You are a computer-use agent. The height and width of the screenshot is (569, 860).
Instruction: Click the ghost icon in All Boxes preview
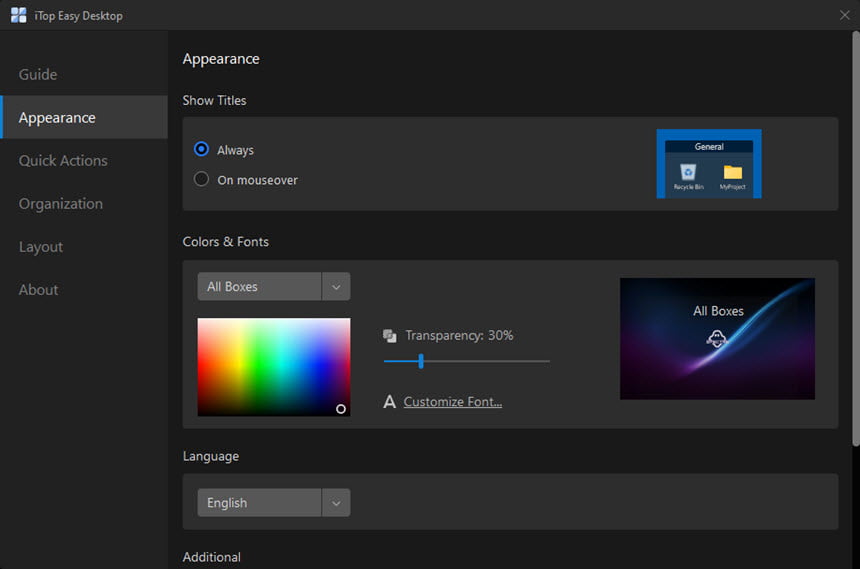pos(716,338)
